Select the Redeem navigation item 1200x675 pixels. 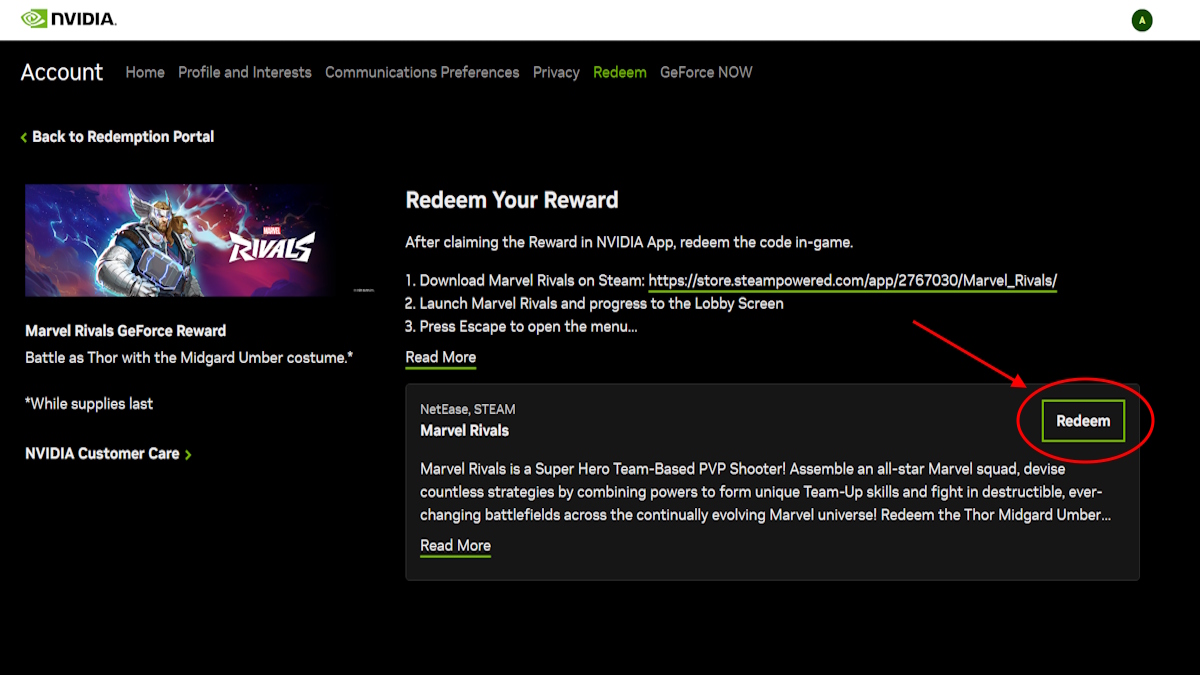pyautogui.click(x=620, y=72)
